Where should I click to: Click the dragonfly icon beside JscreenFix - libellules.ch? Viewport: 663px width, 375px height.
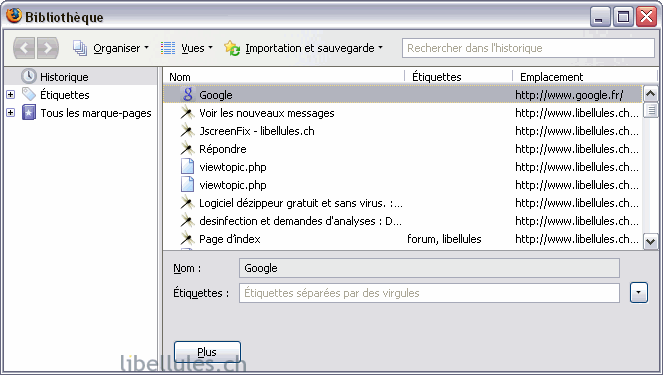tap(187, 131)
